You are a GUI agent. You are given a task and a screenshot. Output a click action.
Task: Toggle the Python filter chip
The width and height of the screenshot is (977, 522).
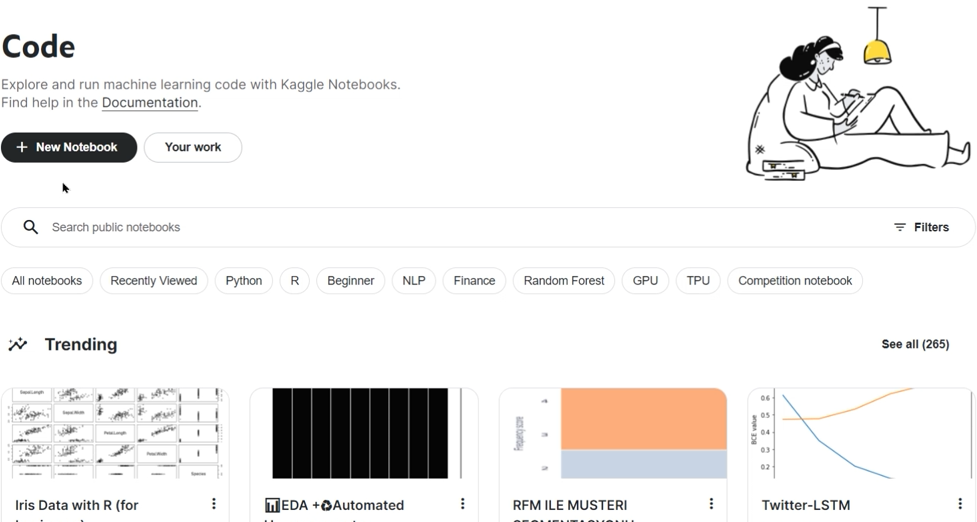pyautogui.click(x=243, y=281)
